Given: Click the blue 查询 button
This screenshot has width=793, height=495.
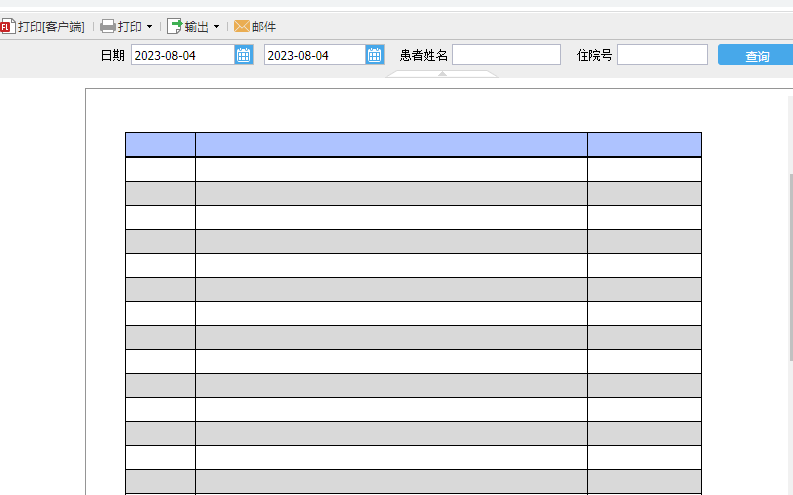Looking at the screenshot, I should (756, 55).
